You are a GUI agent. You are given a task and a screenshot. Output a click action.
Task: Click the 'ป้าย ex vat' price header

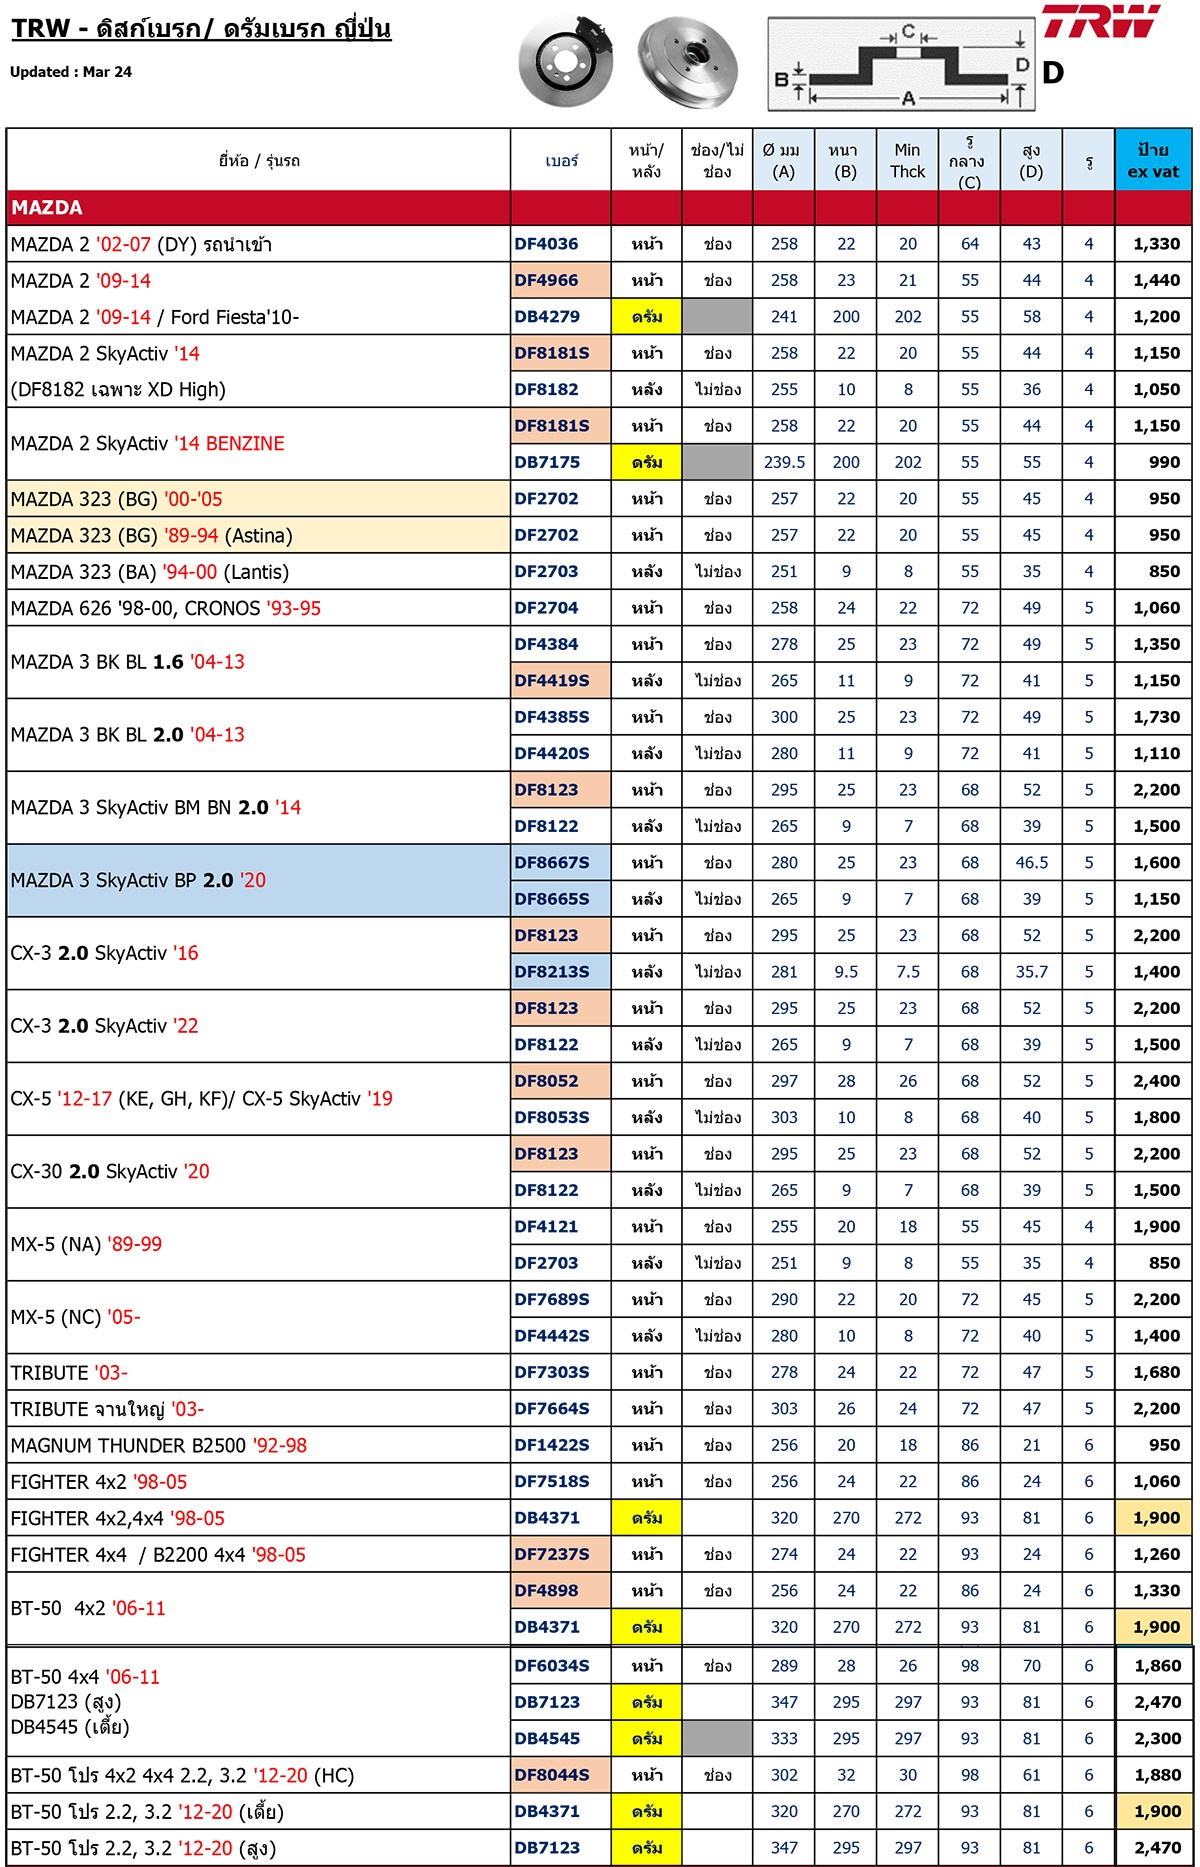click(1153, 160)
